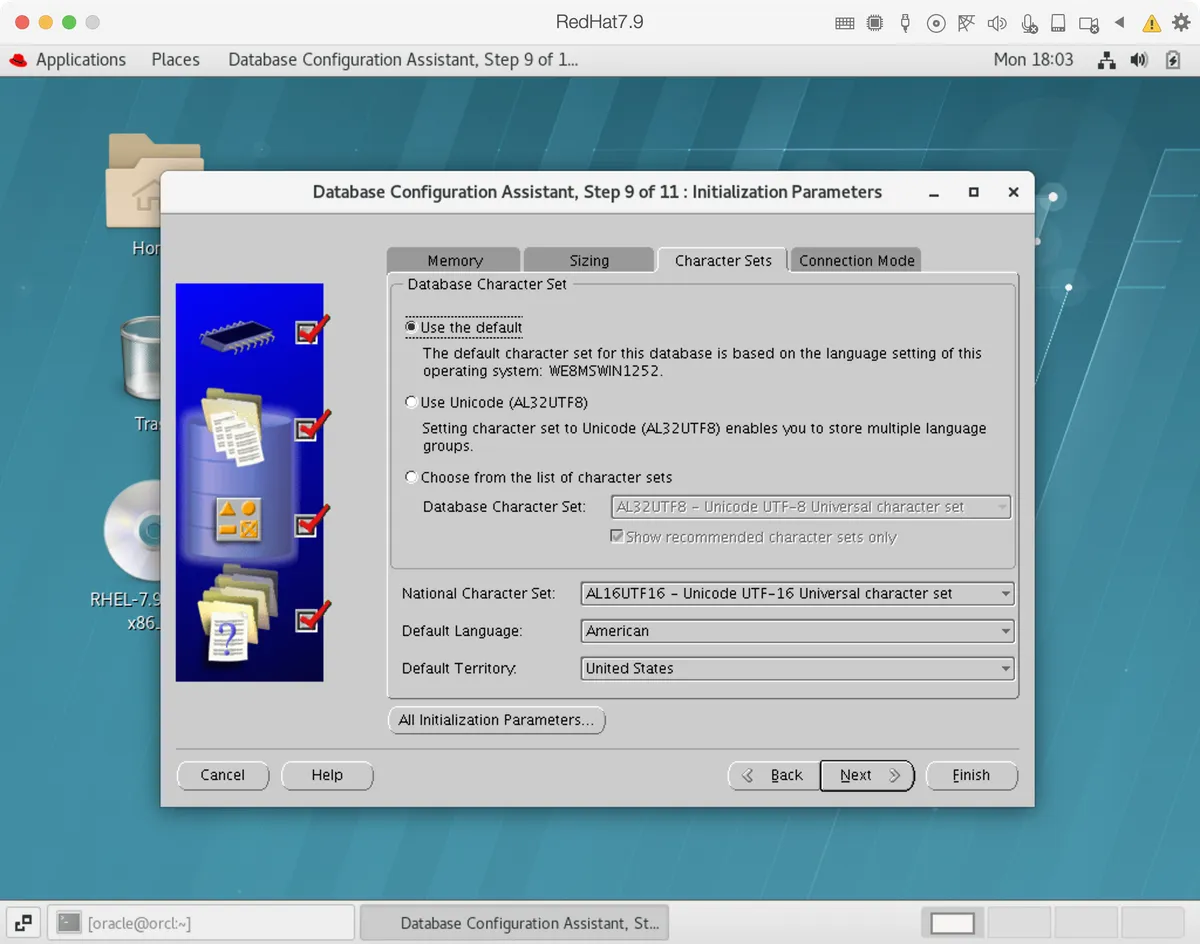Click the Finish button
This screenshot has width=1200, height=944.
971,775
